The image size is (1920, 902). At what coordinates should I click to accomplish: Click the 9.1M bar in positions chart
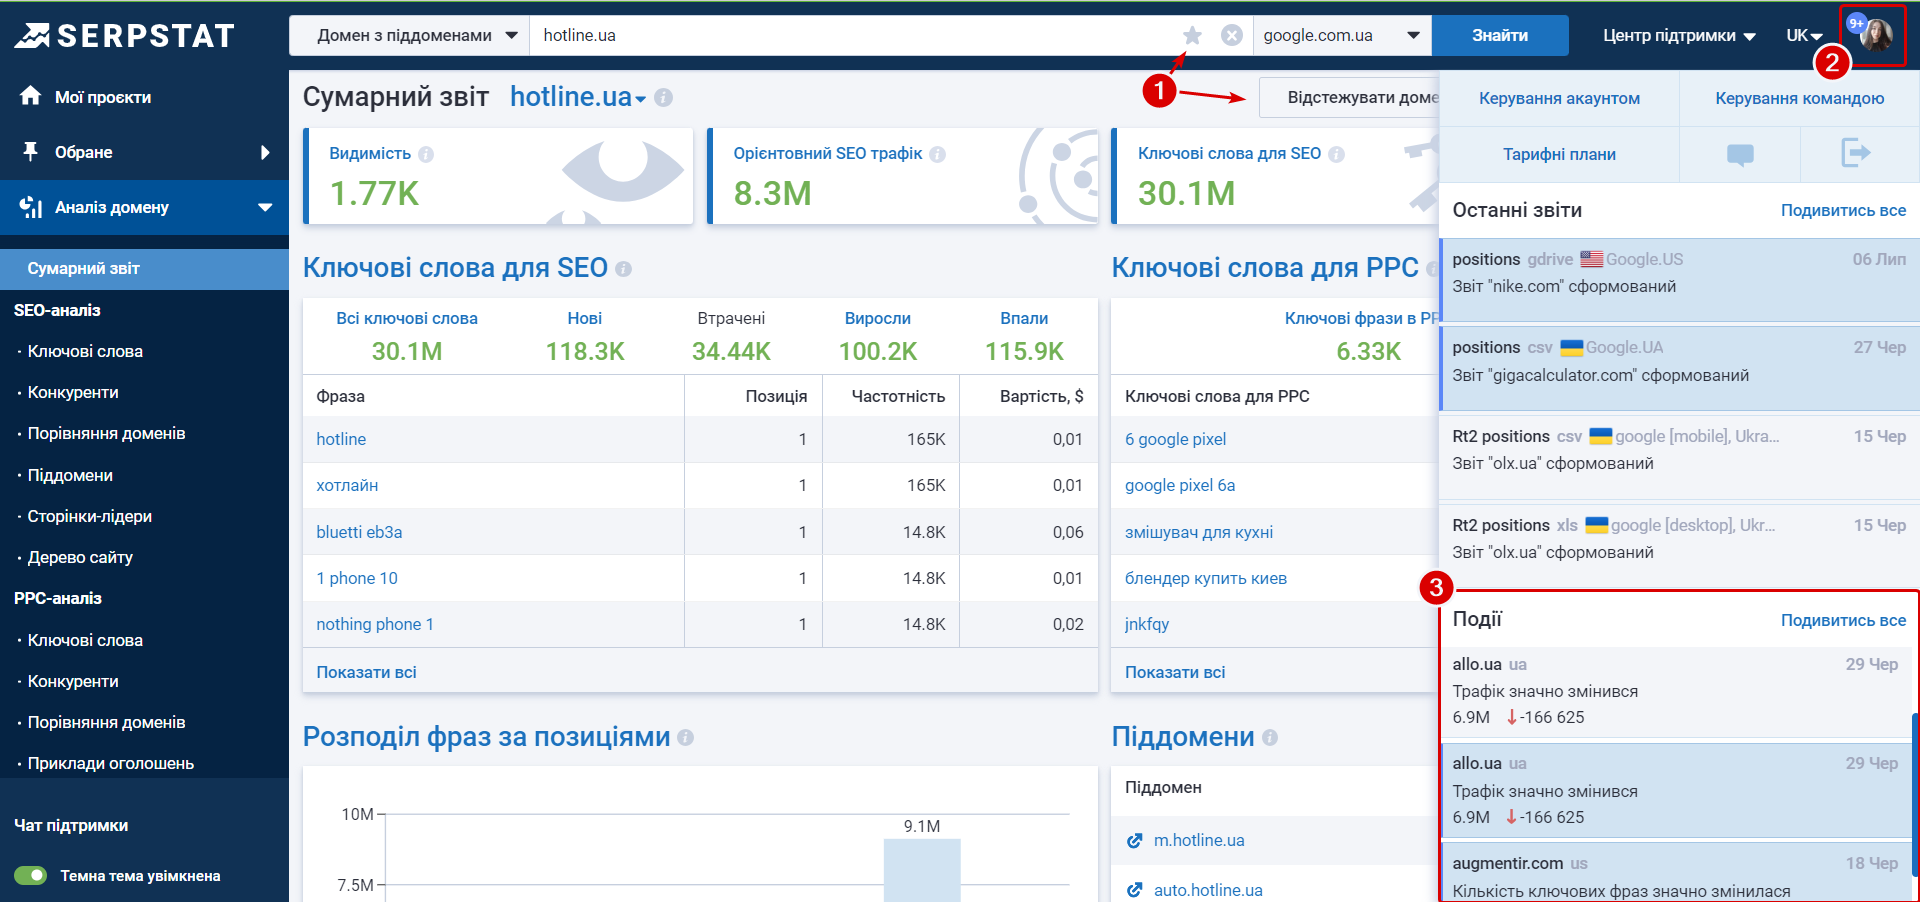point(922,870)
